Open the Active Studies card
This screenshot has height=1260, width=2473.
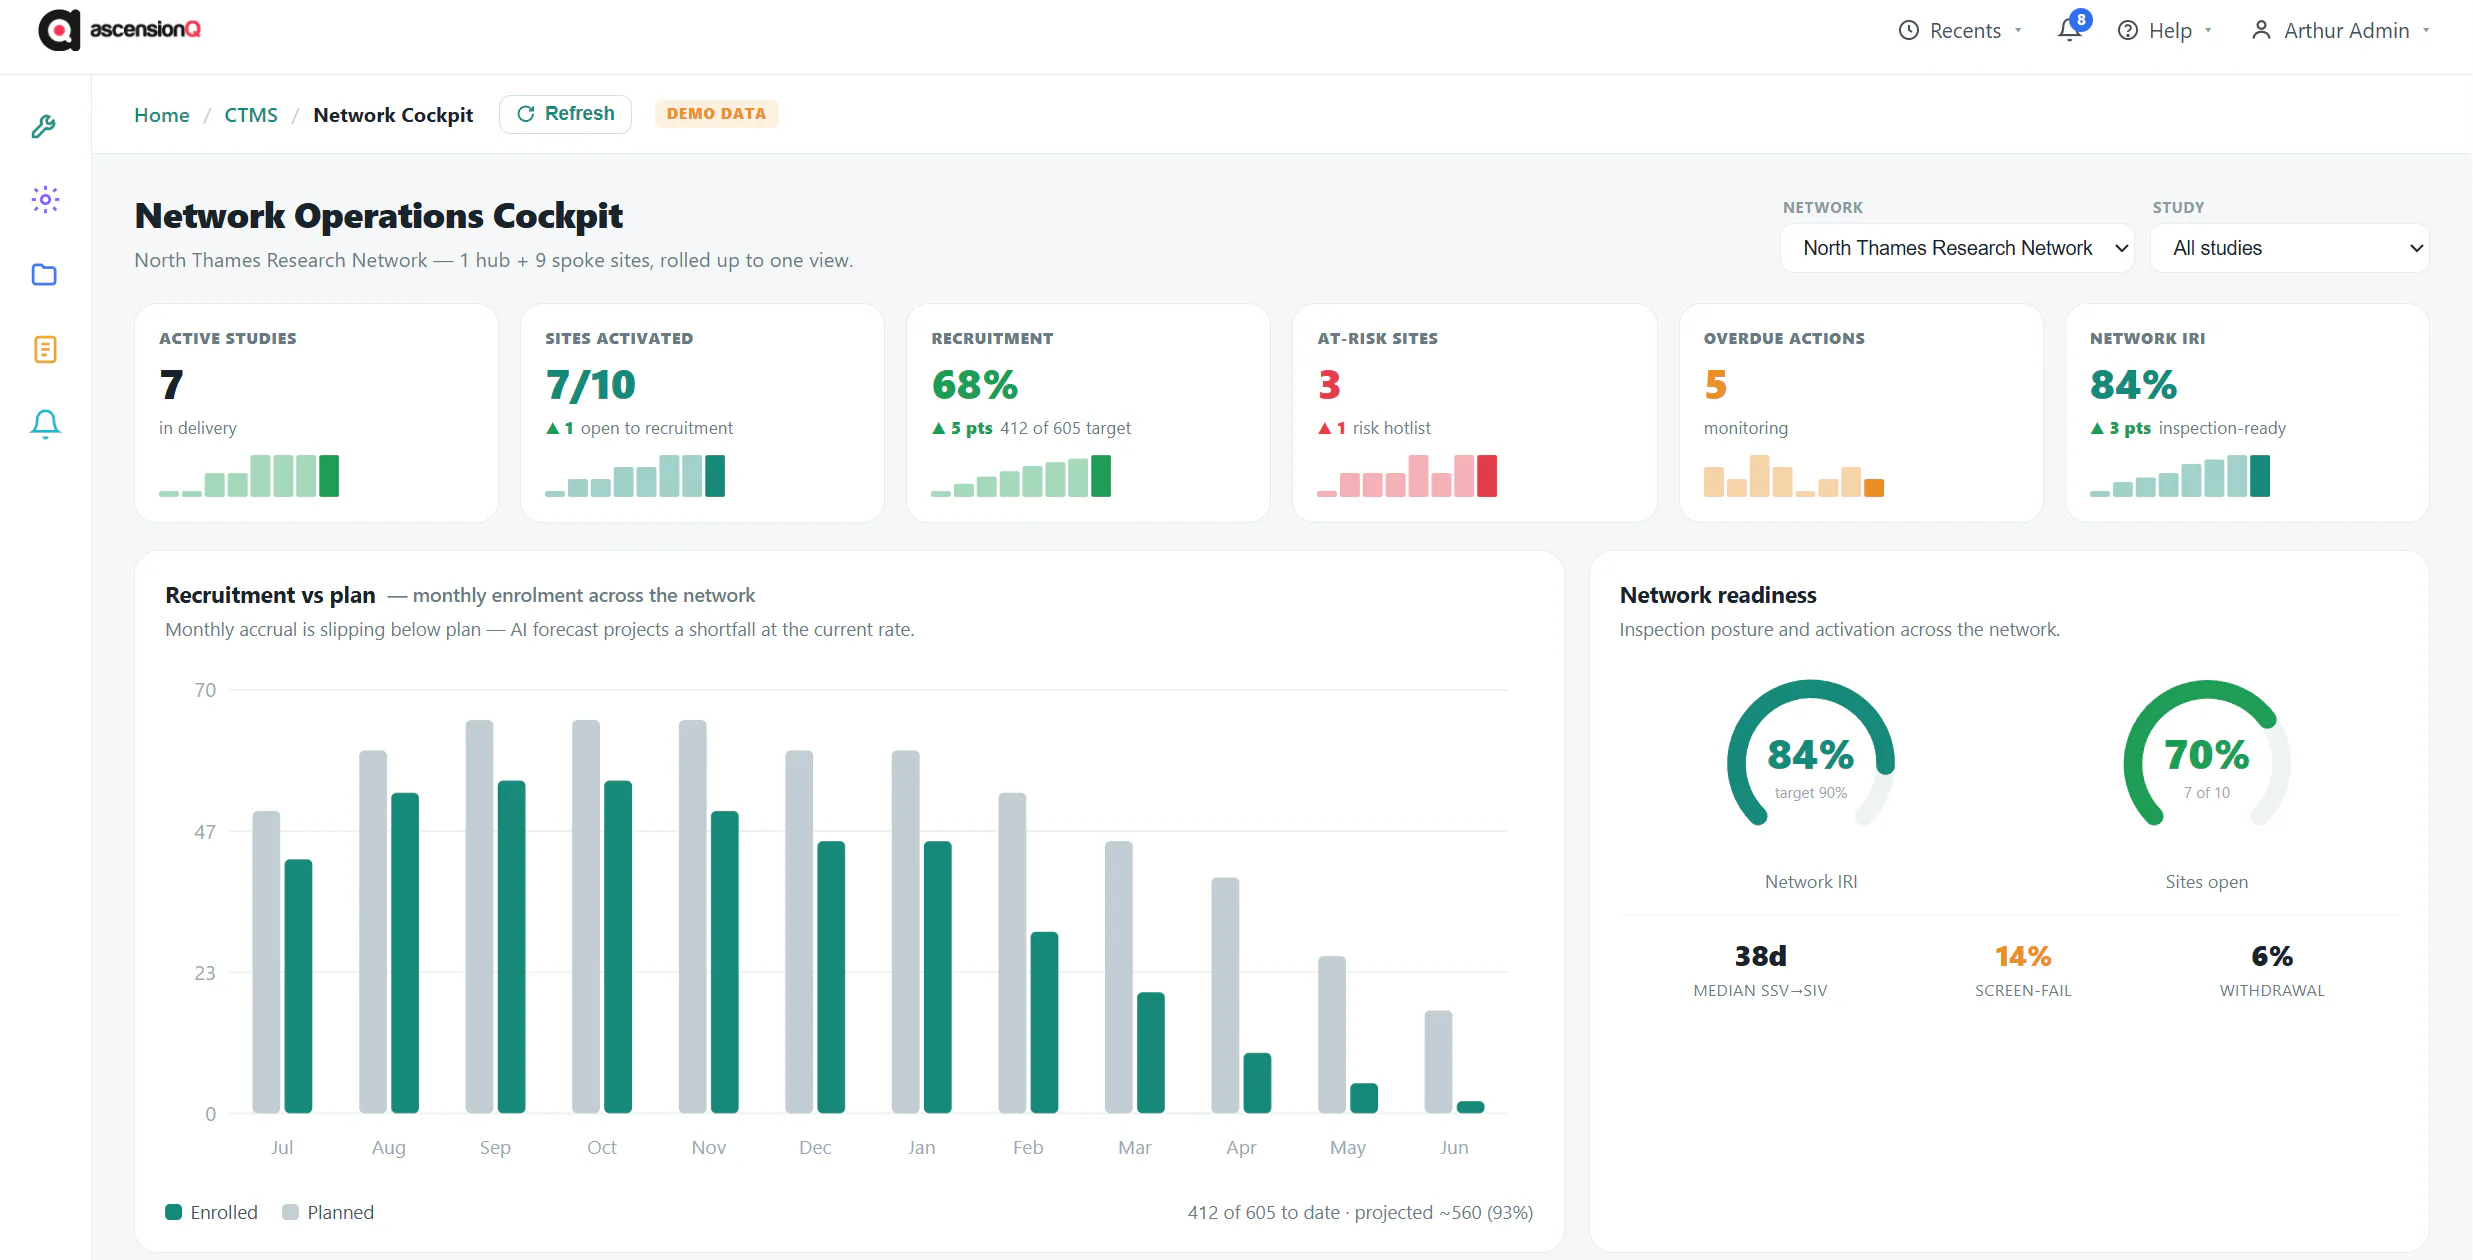[316, 413]
